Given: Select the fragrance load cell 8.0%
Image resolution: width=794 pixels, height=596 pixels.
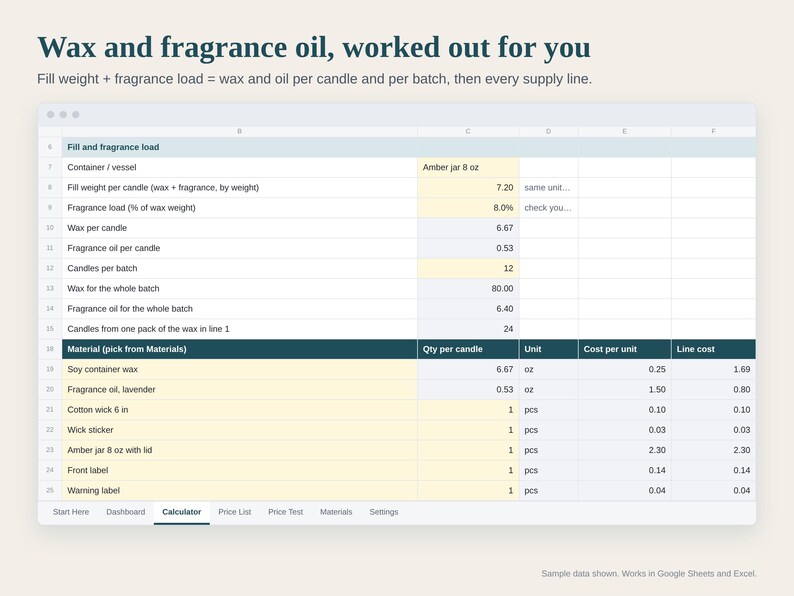Looking at the screenshot, I should click(x=468, y=208).
